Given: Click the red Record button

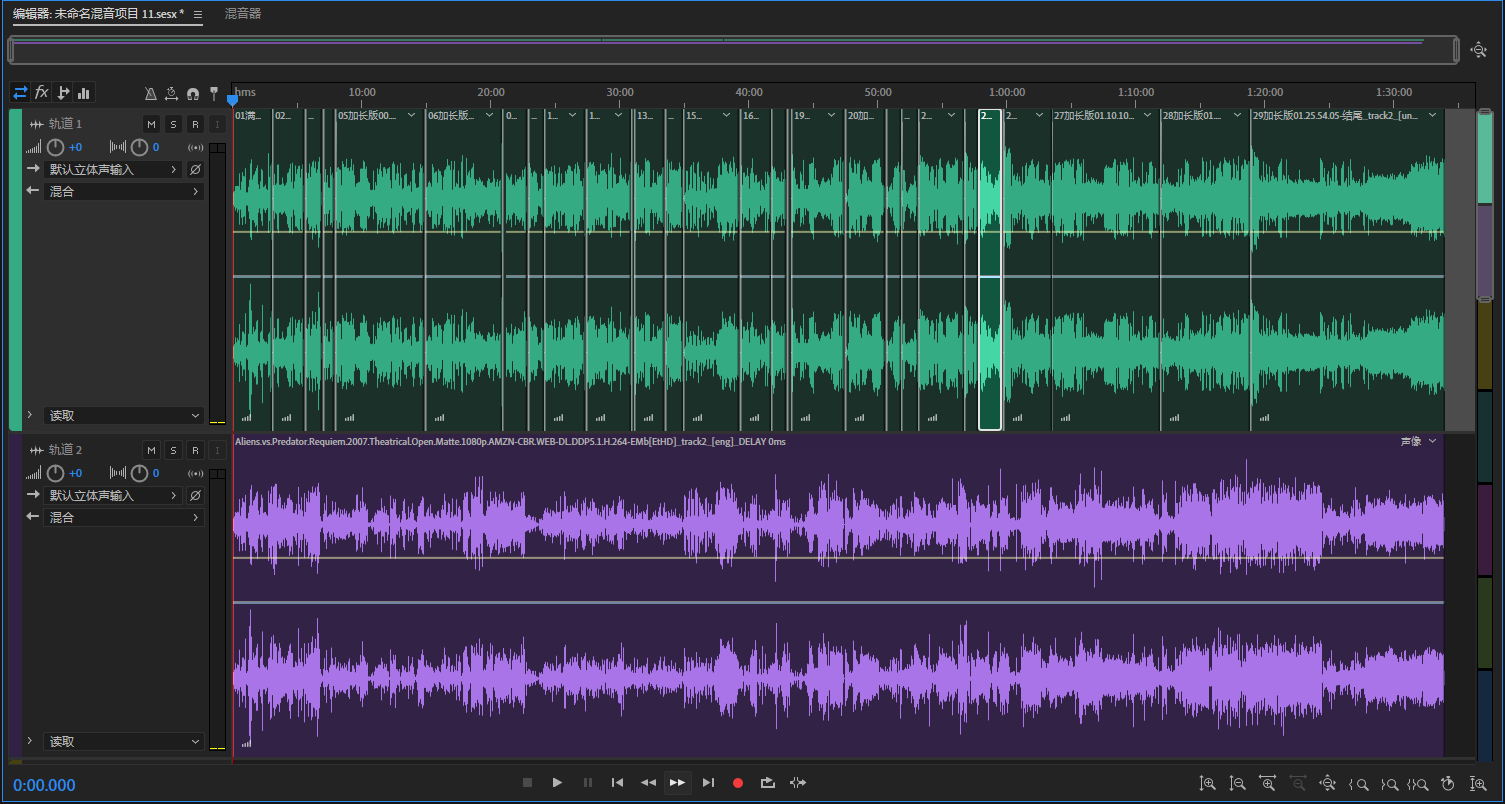Looking at the screenshot, I should coord(738,783).
